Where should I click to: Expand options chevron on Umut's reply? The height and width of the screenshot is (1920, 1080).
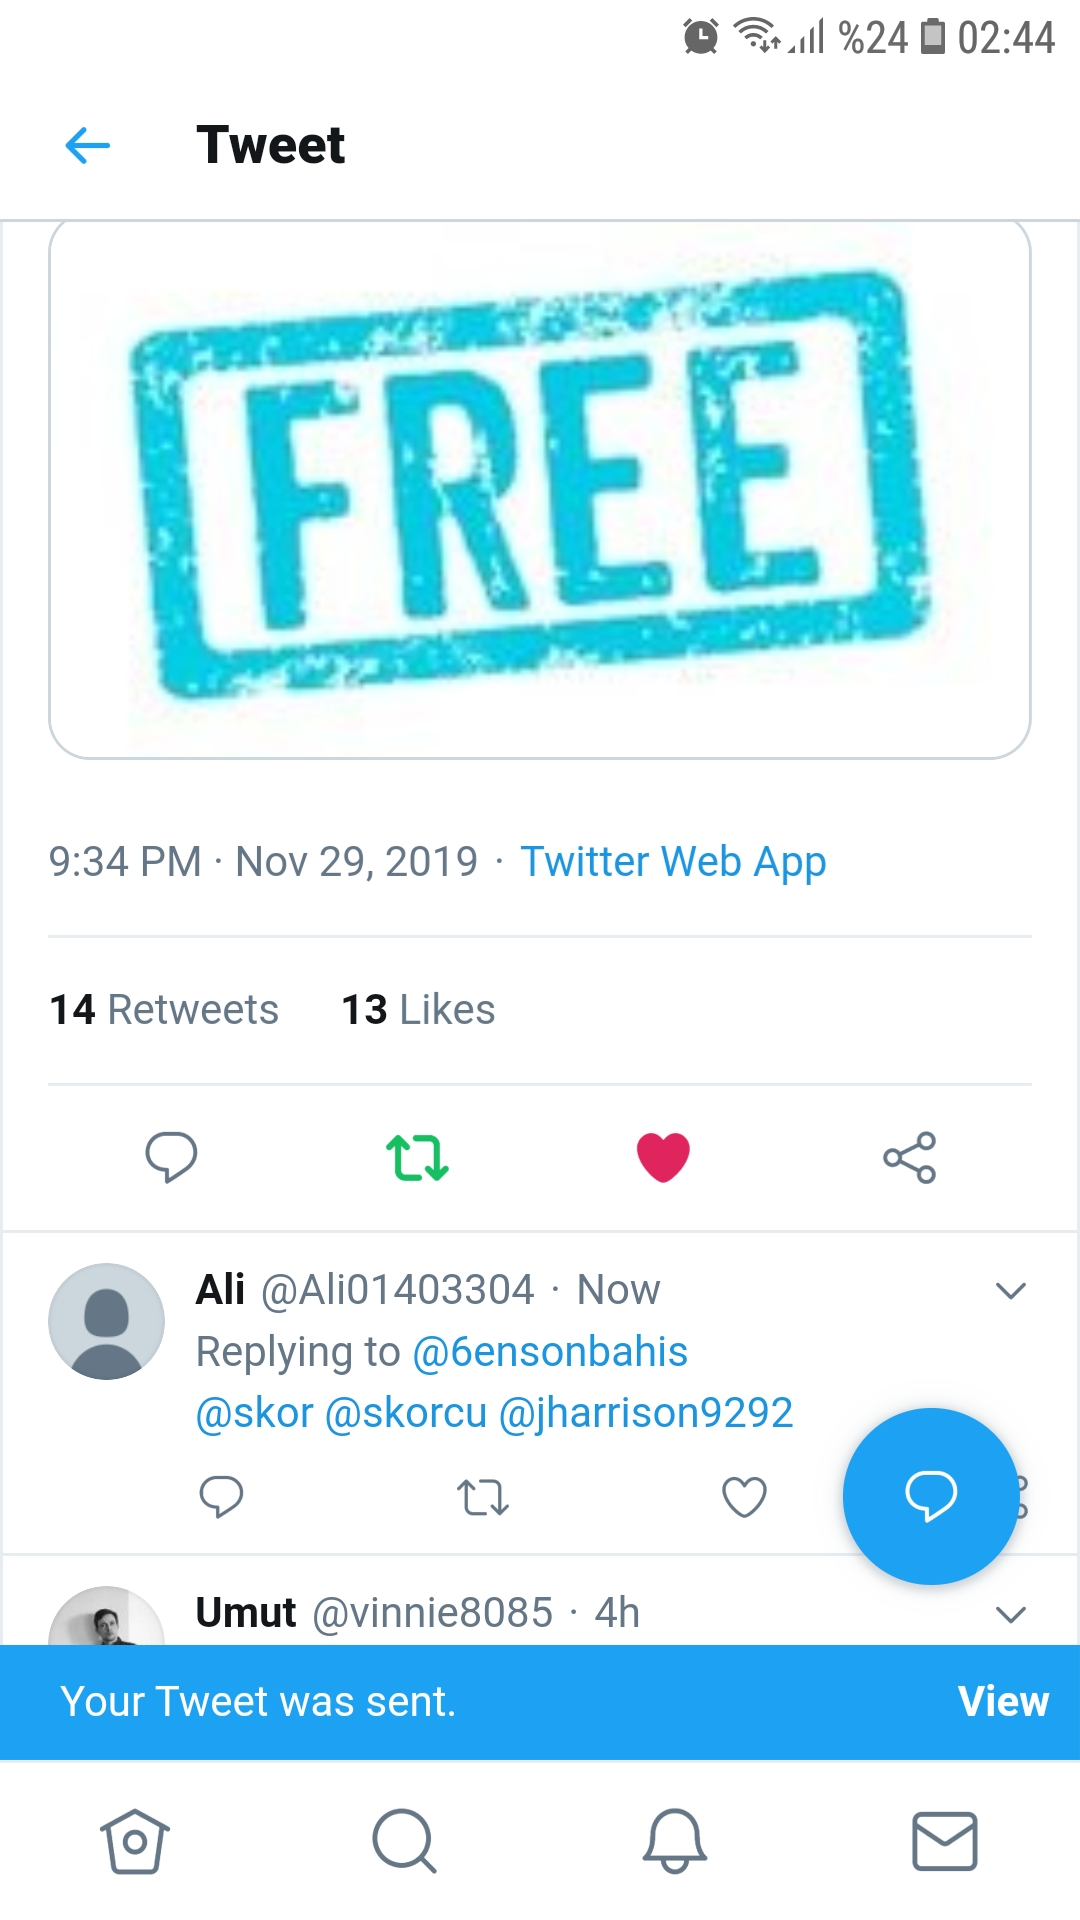(x=1011, y=1614)
